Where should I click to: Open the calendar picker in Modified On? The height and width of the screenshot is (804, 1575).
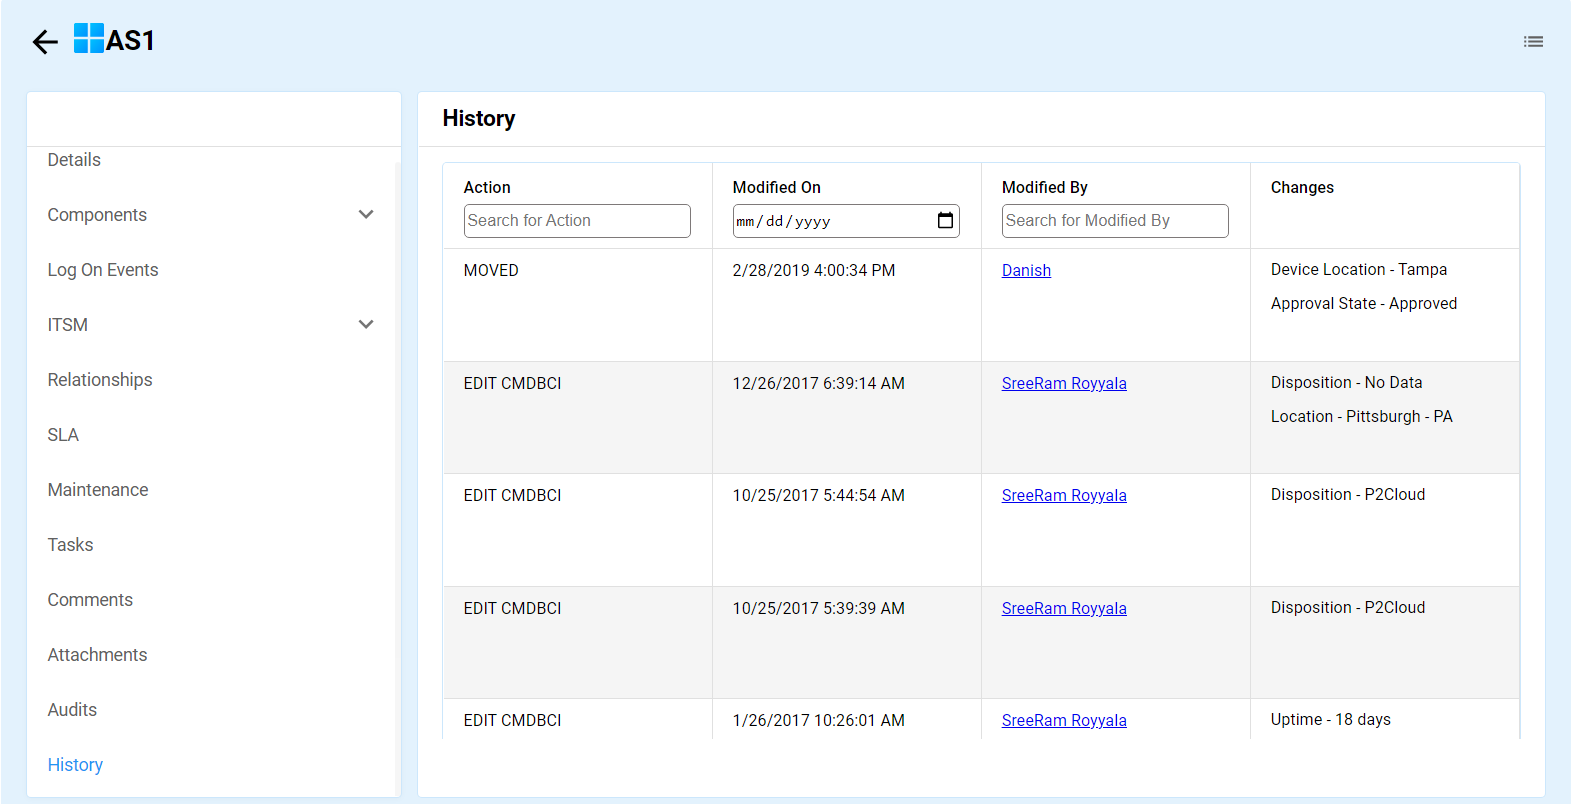pyautogui.click(x=945, y=221)
